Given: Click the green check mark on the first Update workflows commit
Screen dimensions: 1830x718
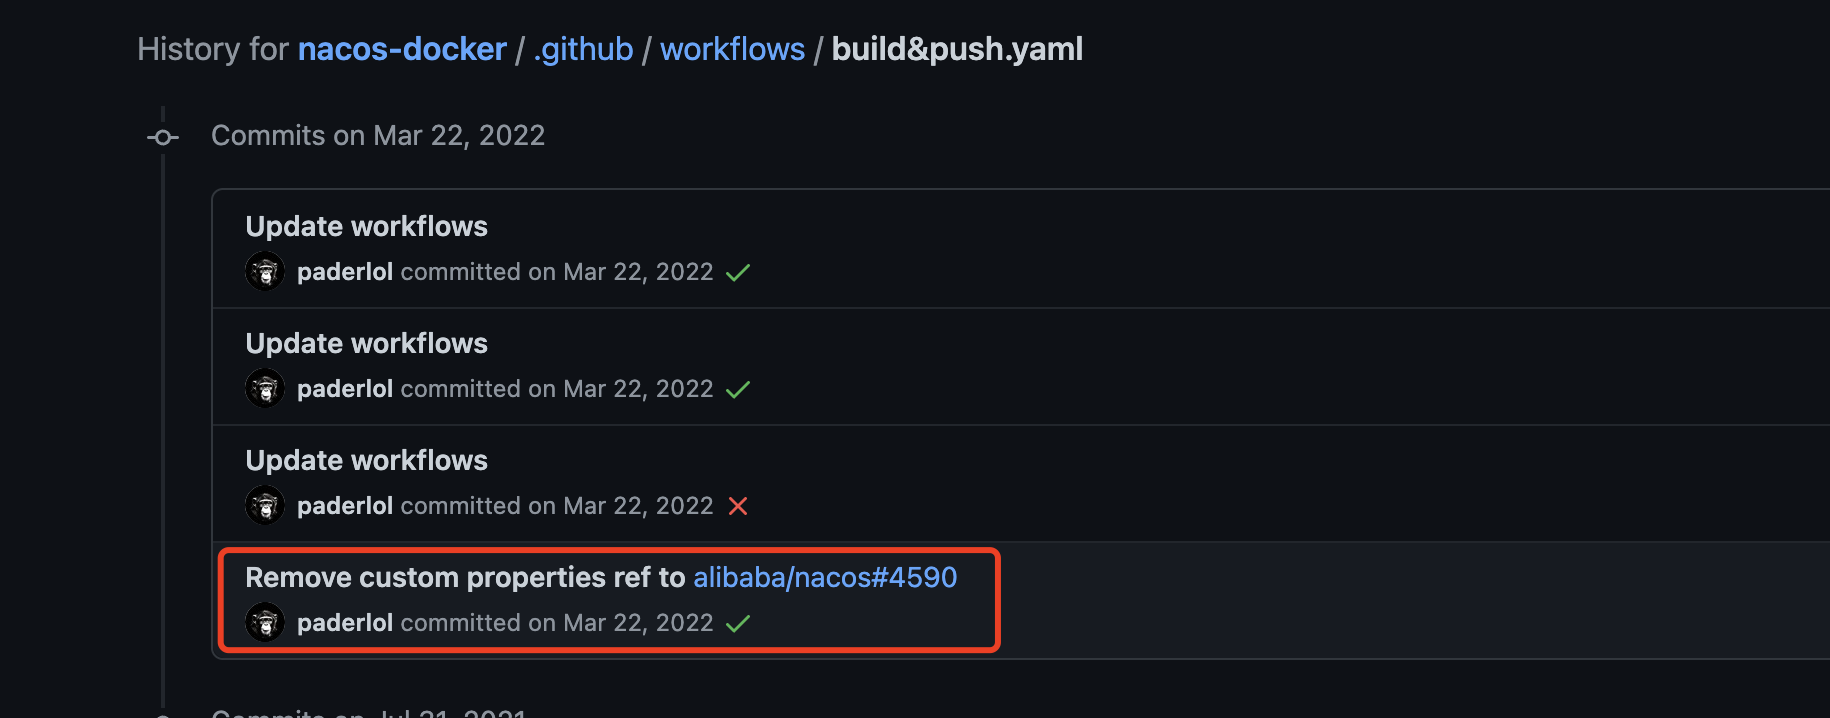Looking at the screenshot, I should [x=738, y=271].
